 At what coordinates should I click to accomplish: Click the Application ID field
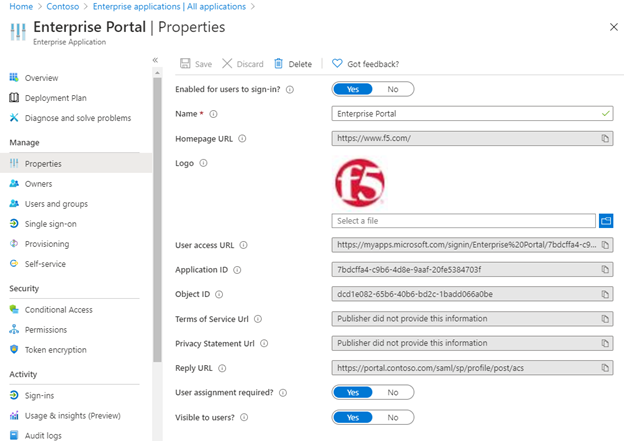(472, 269)
